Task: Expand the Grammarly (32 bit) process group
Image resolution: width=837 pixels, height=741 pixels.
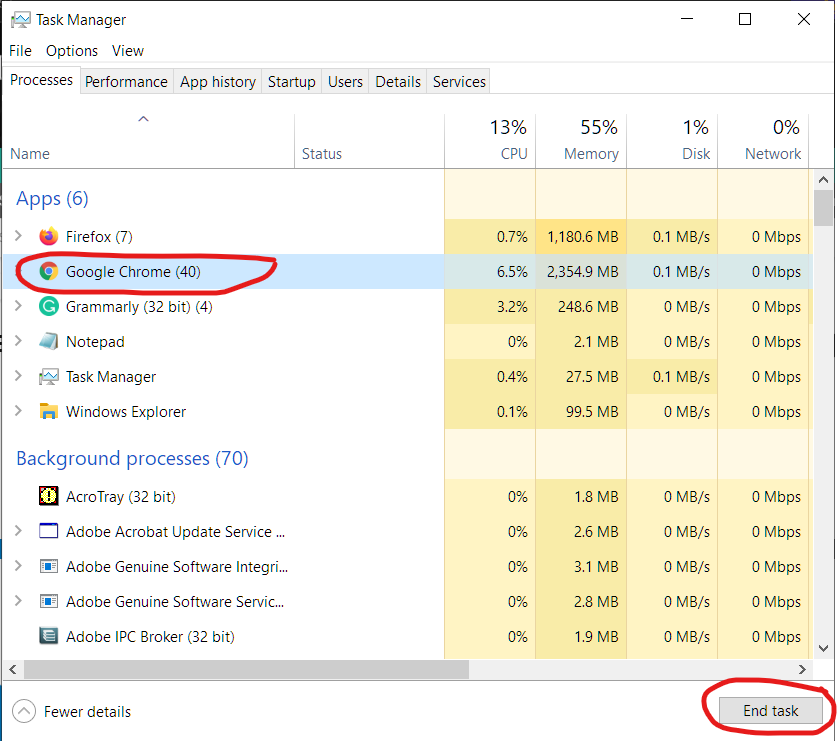Action: (18, 305)
